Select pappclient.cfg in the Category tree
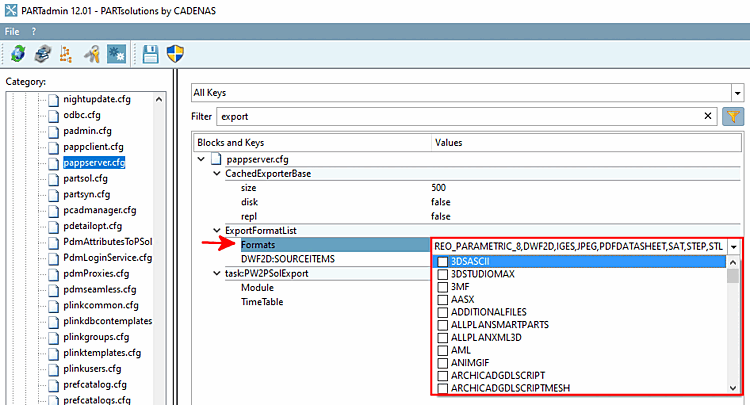The width and height of the screenshot is (750, 405). click(x=93, y=147)
